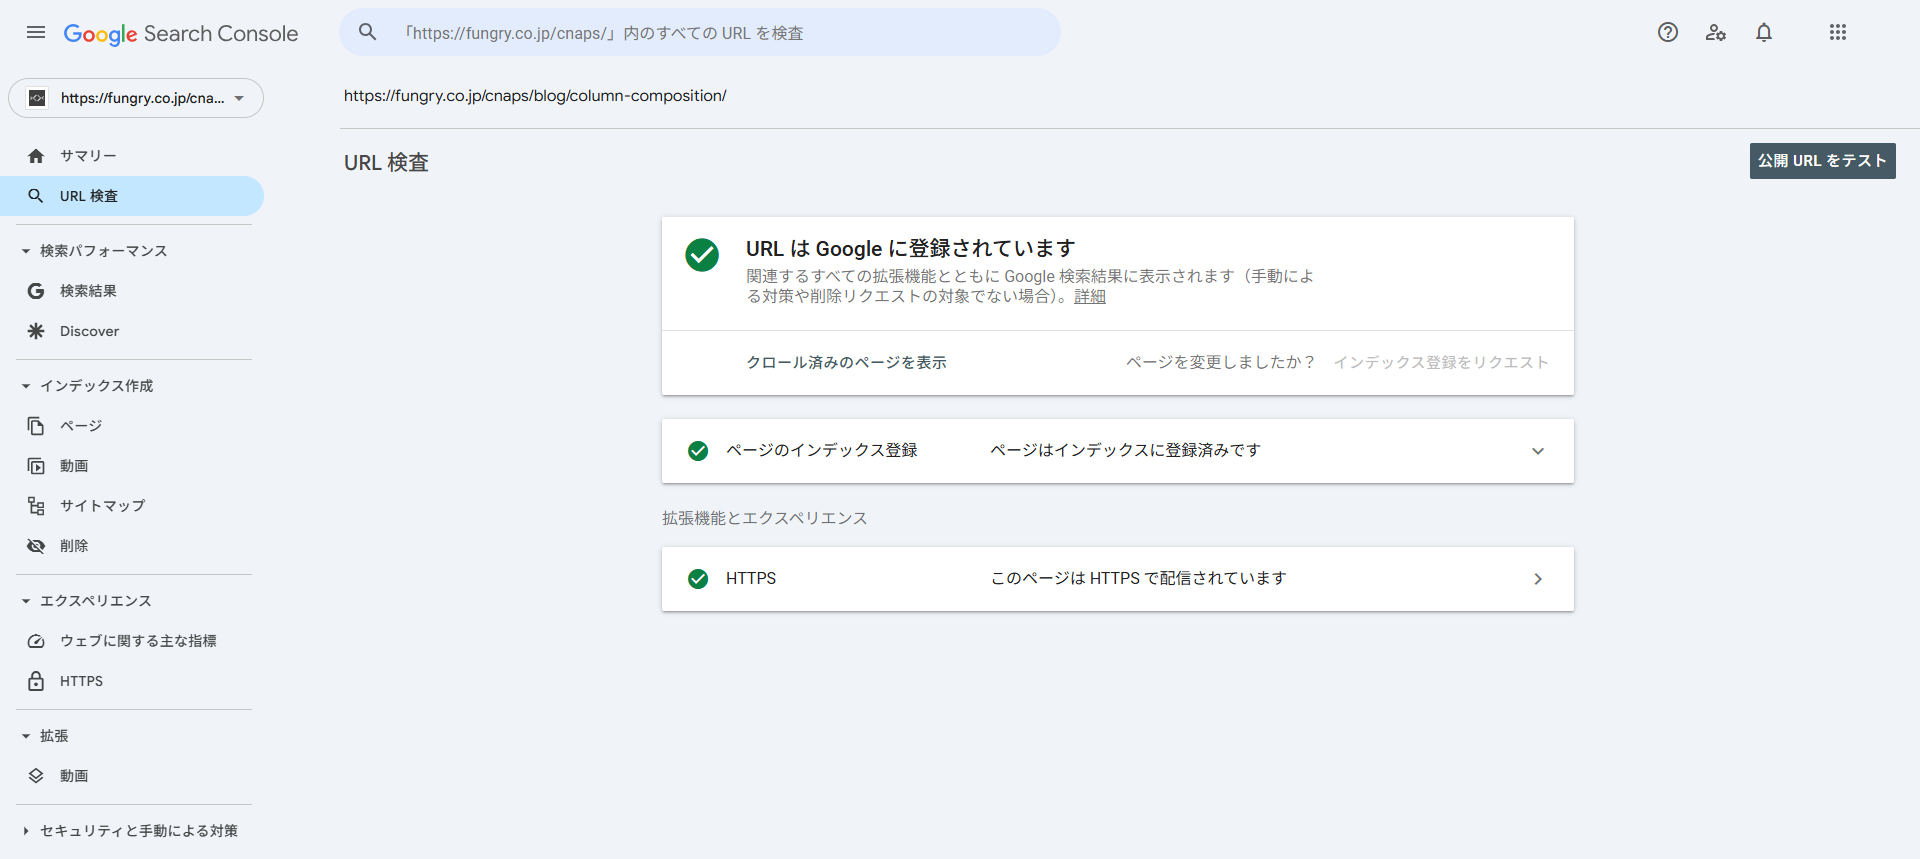Click the URL inspection search field
Screen dimensions: 1920x859
point(700,32)
